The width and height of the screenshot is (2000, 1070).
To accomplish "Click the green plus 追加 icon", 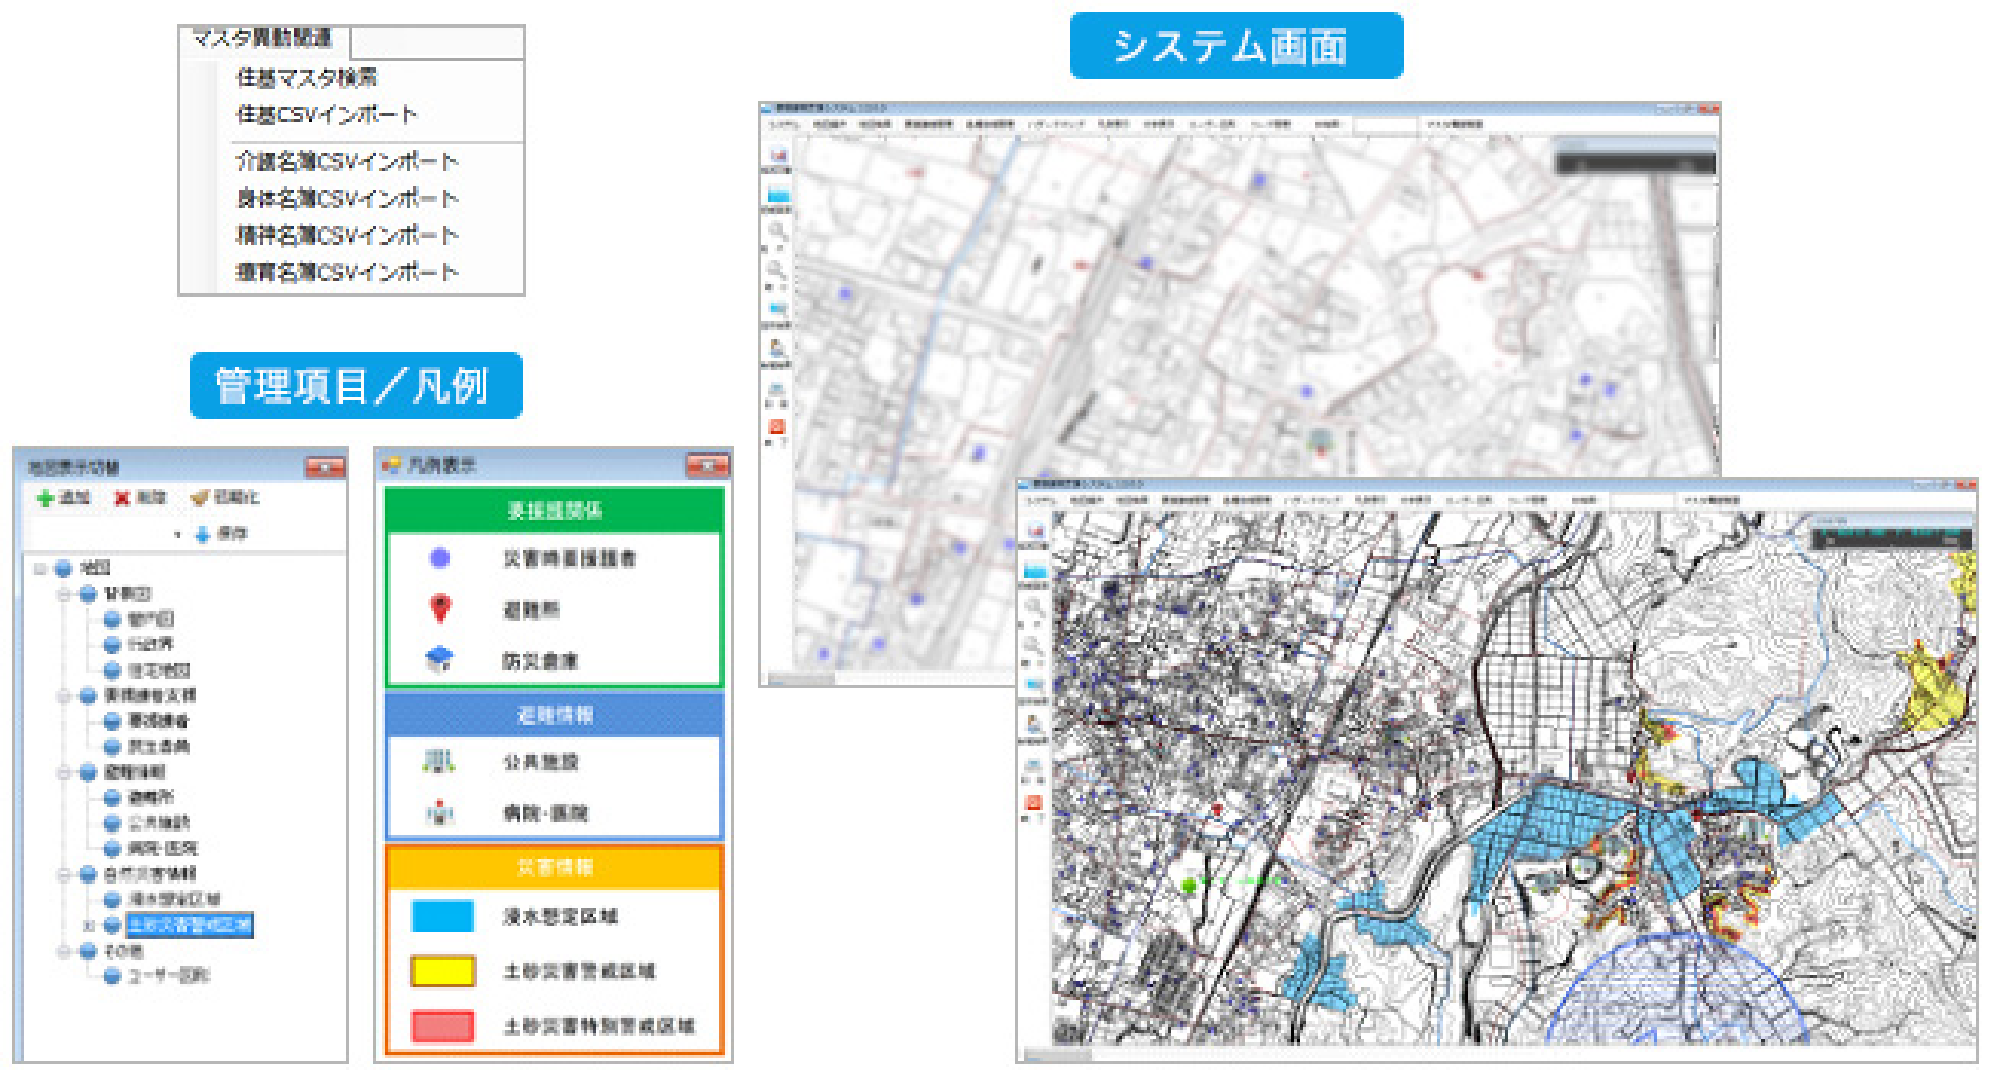I will coord(46,498).
